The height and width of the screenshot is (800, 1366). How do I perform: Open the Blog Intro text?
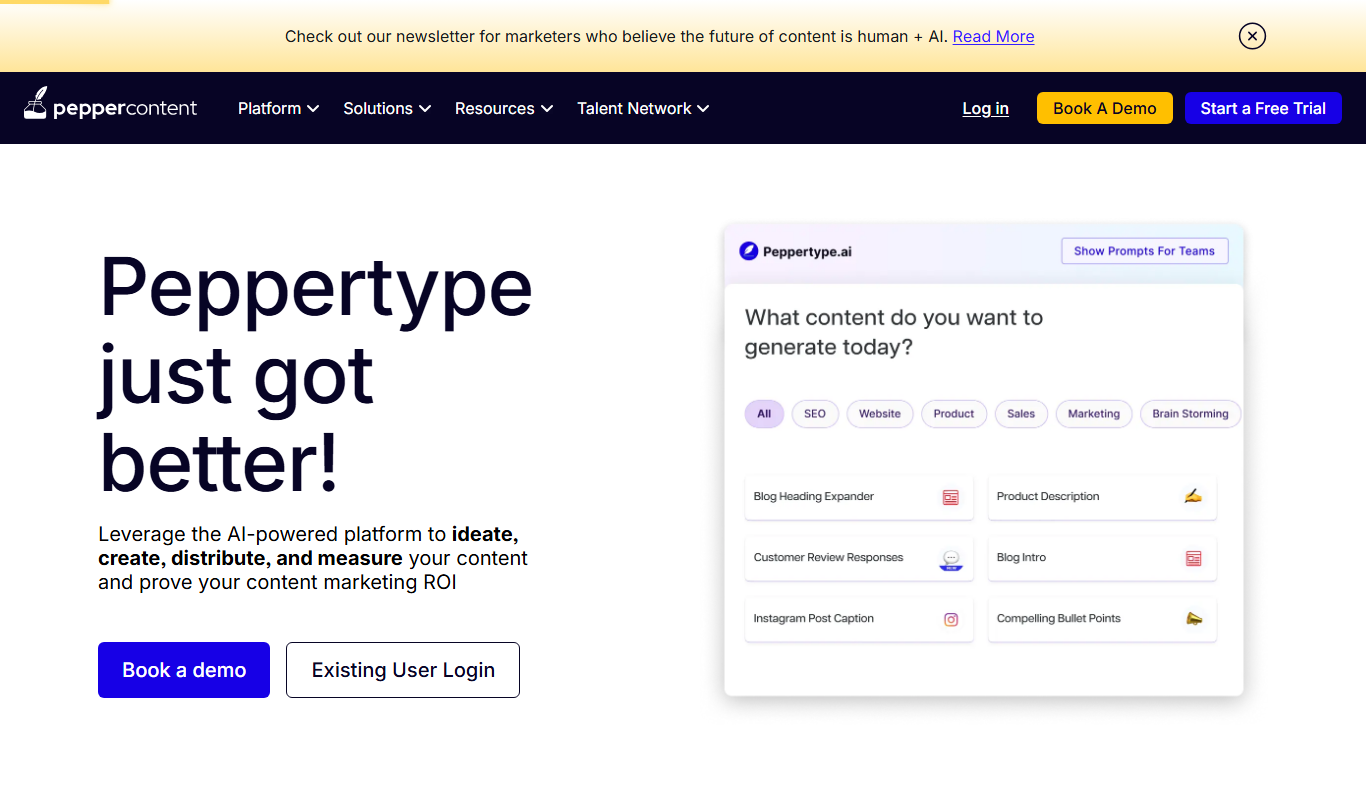(x=1021, y=557)
